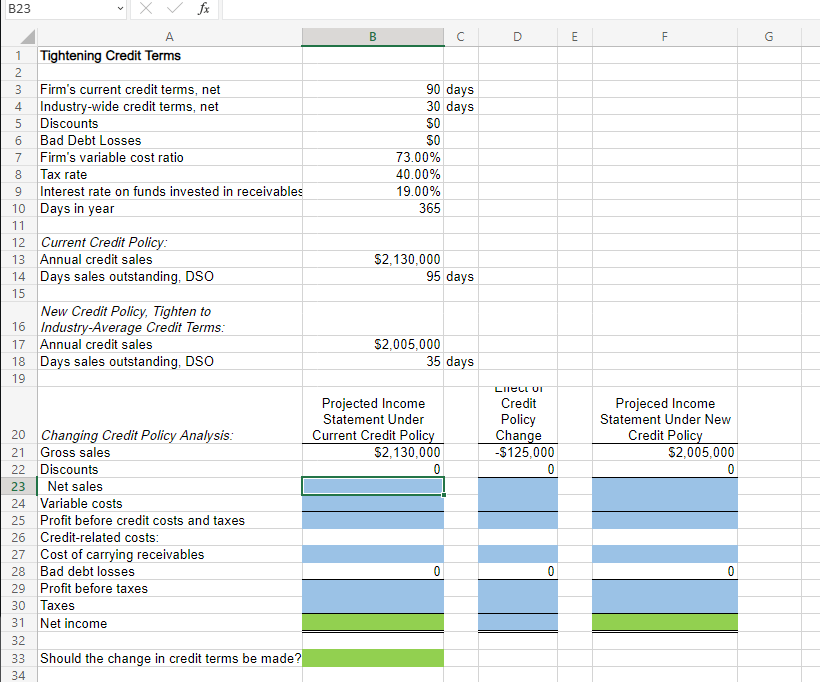Select the column B header
The width and height of the screenshot is (820, 682).
pos(372,35)
